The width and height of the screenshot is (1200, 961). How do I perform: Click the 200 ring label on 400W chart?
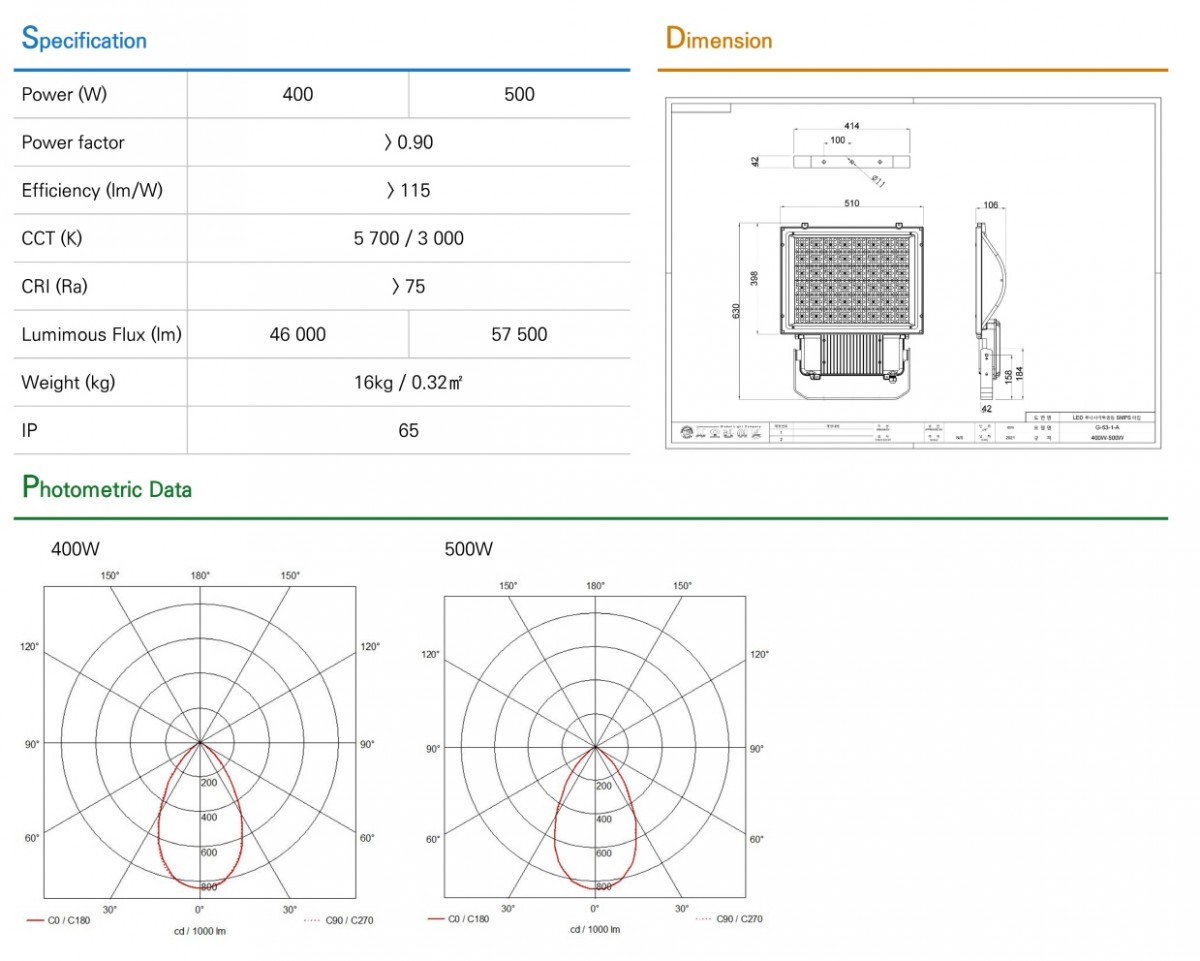pyautogui.click(x=208, y=782)
